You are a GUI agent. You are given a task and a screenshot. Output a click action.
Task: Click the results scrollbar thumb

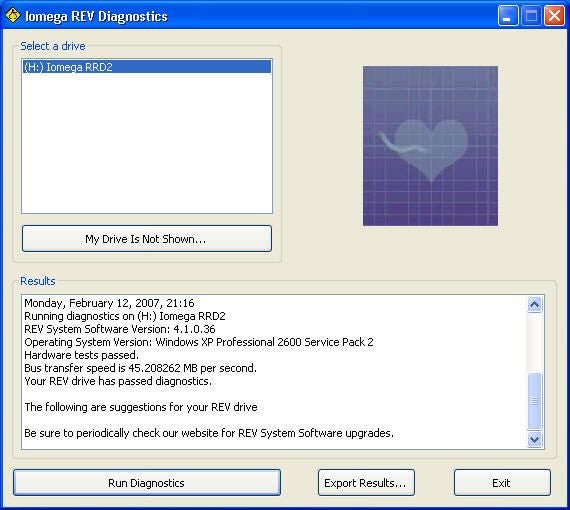534,401
